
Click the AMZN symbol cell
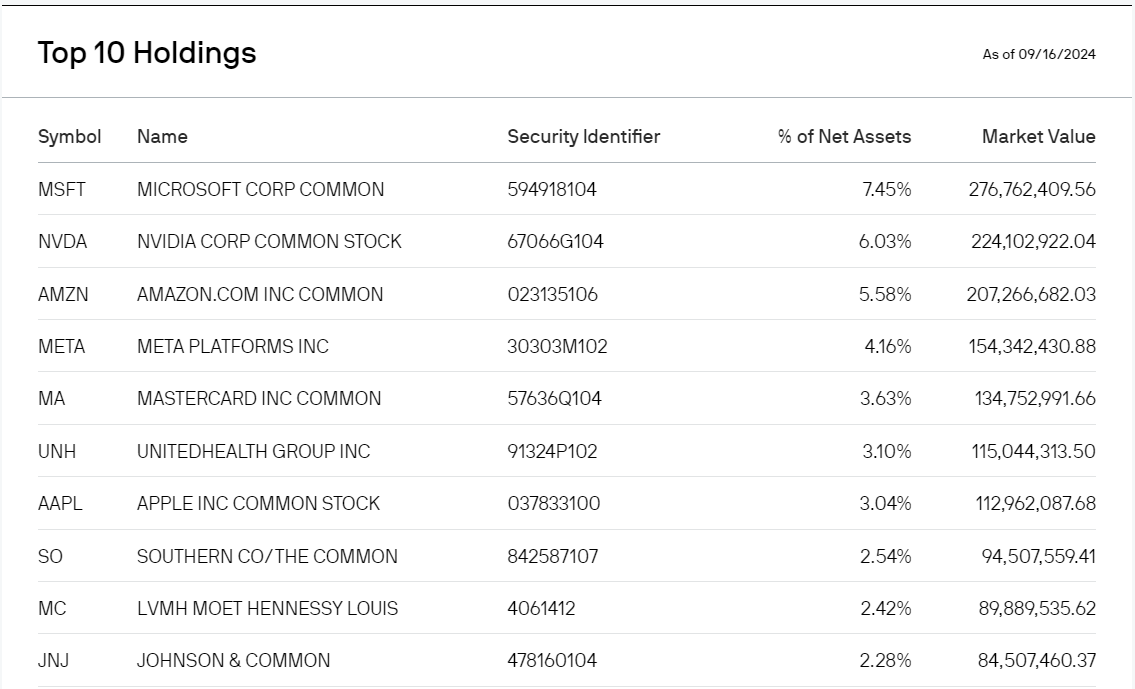click(x=63, y=295)
